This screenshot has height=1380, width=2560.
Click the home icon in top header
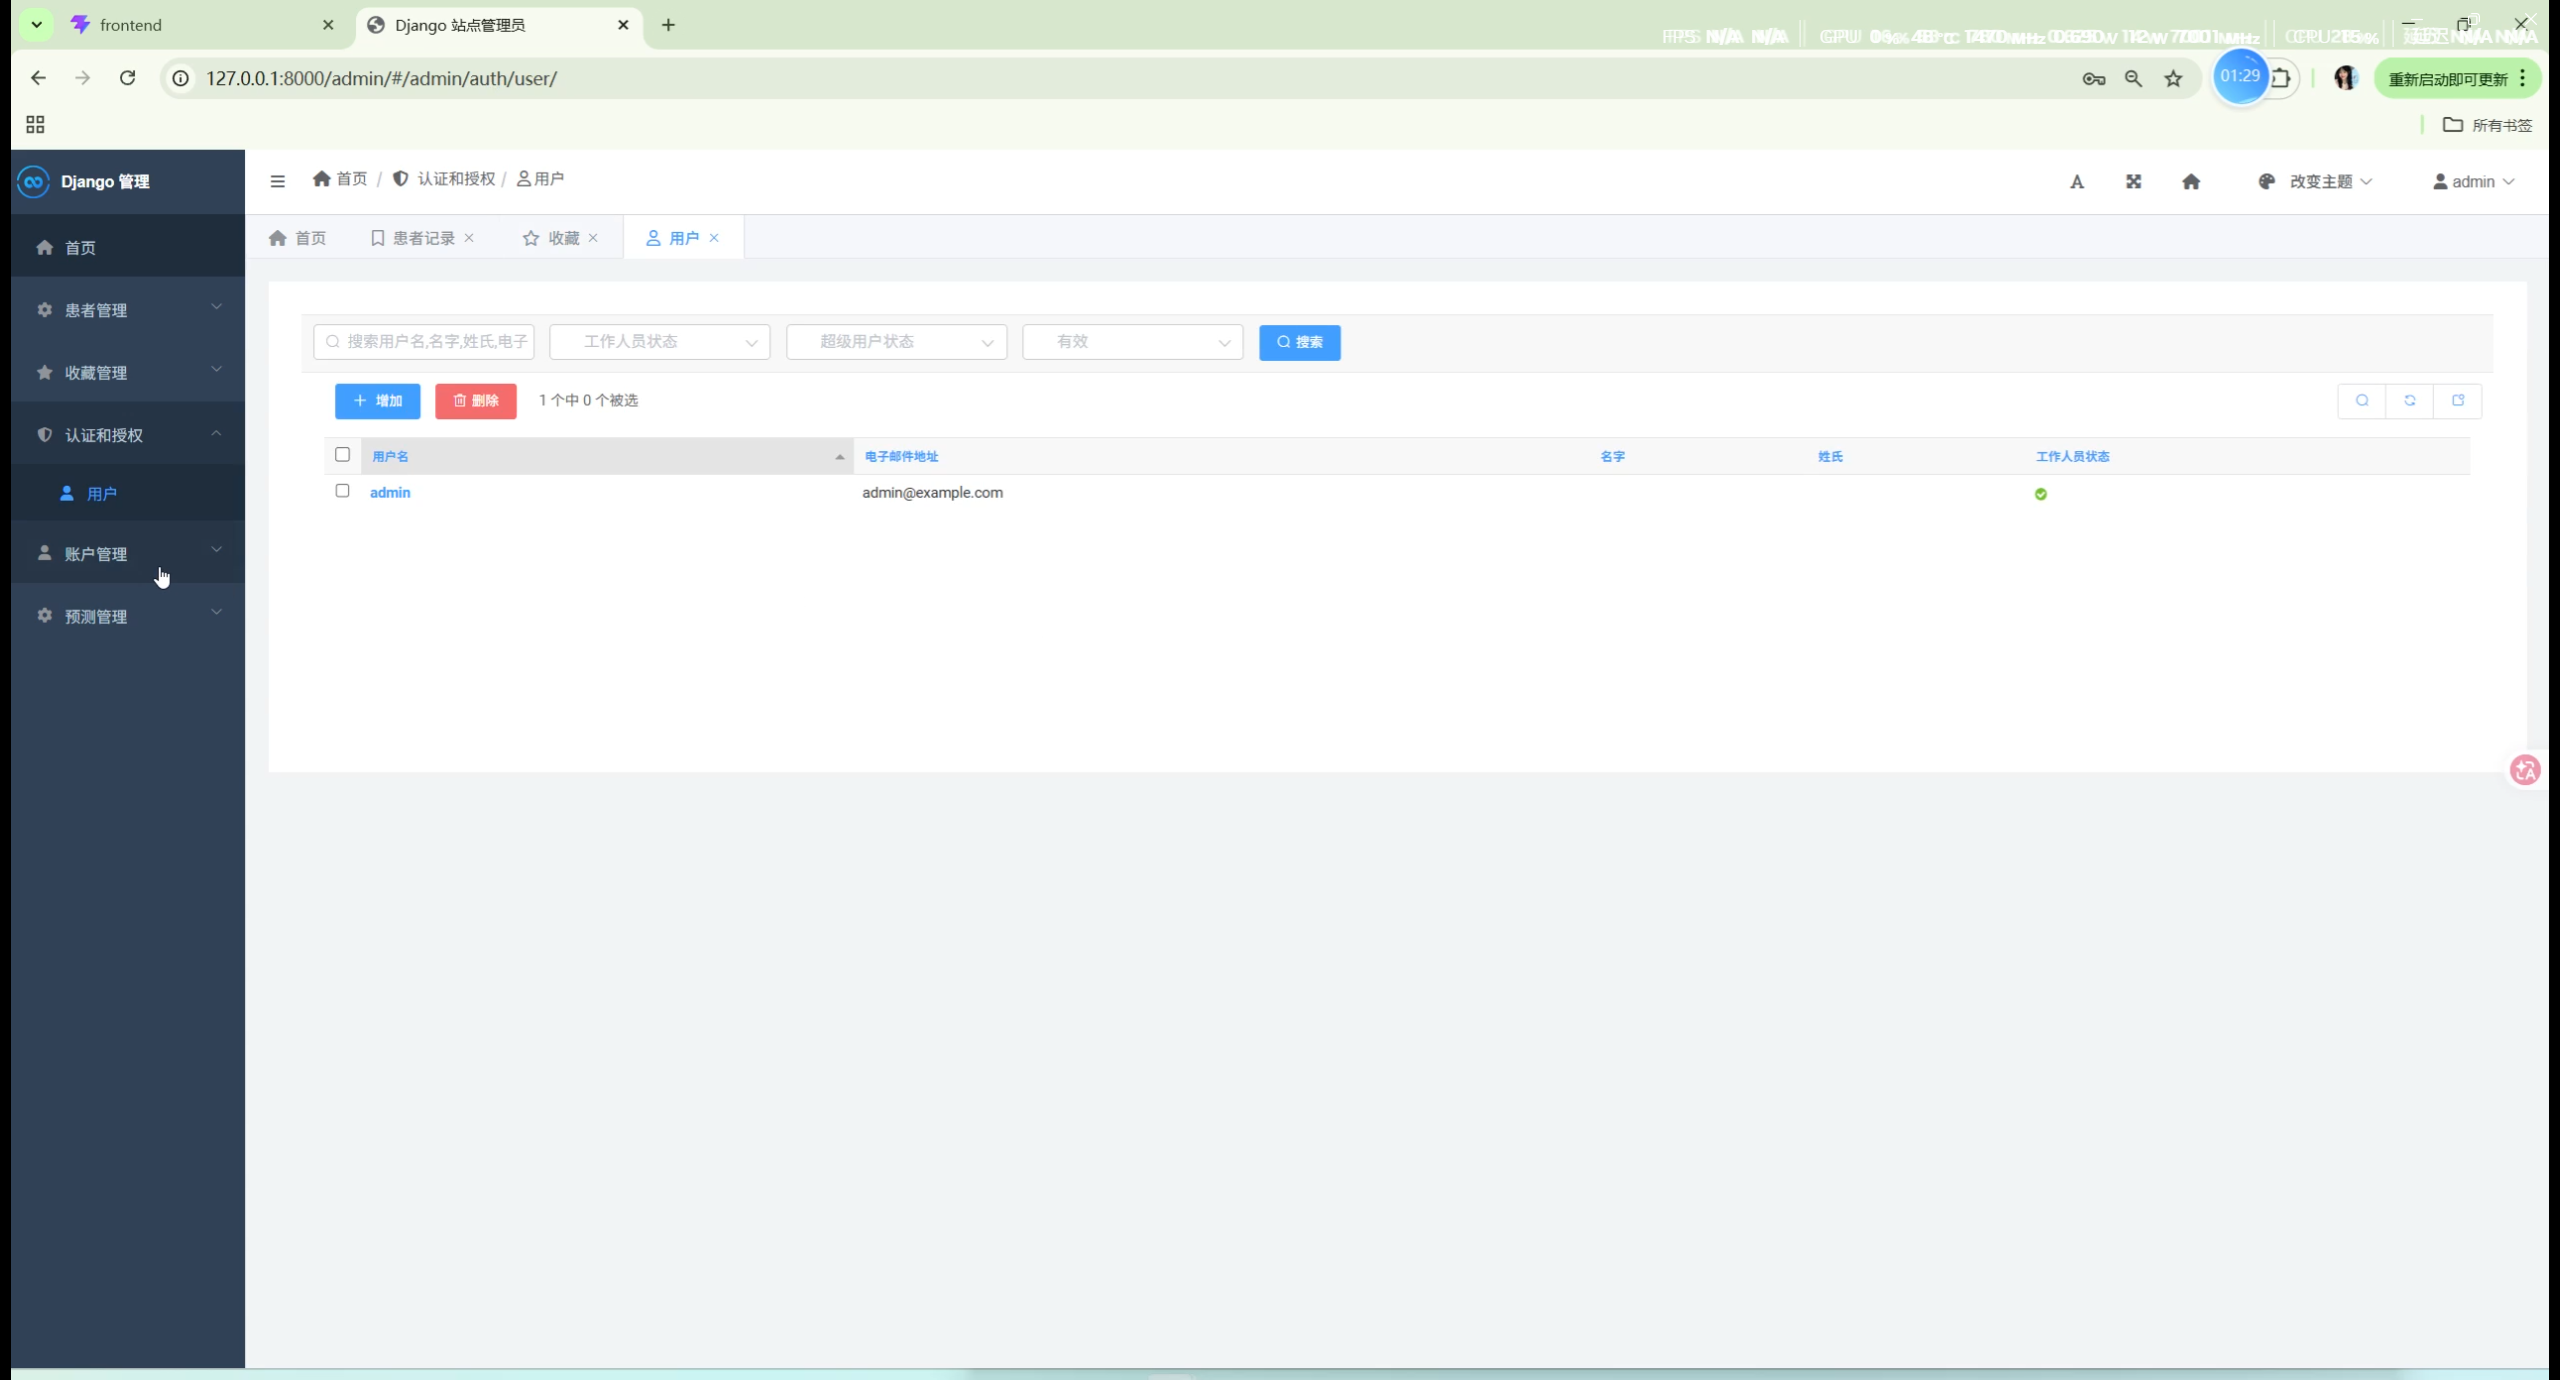(x=2191, y=181)
